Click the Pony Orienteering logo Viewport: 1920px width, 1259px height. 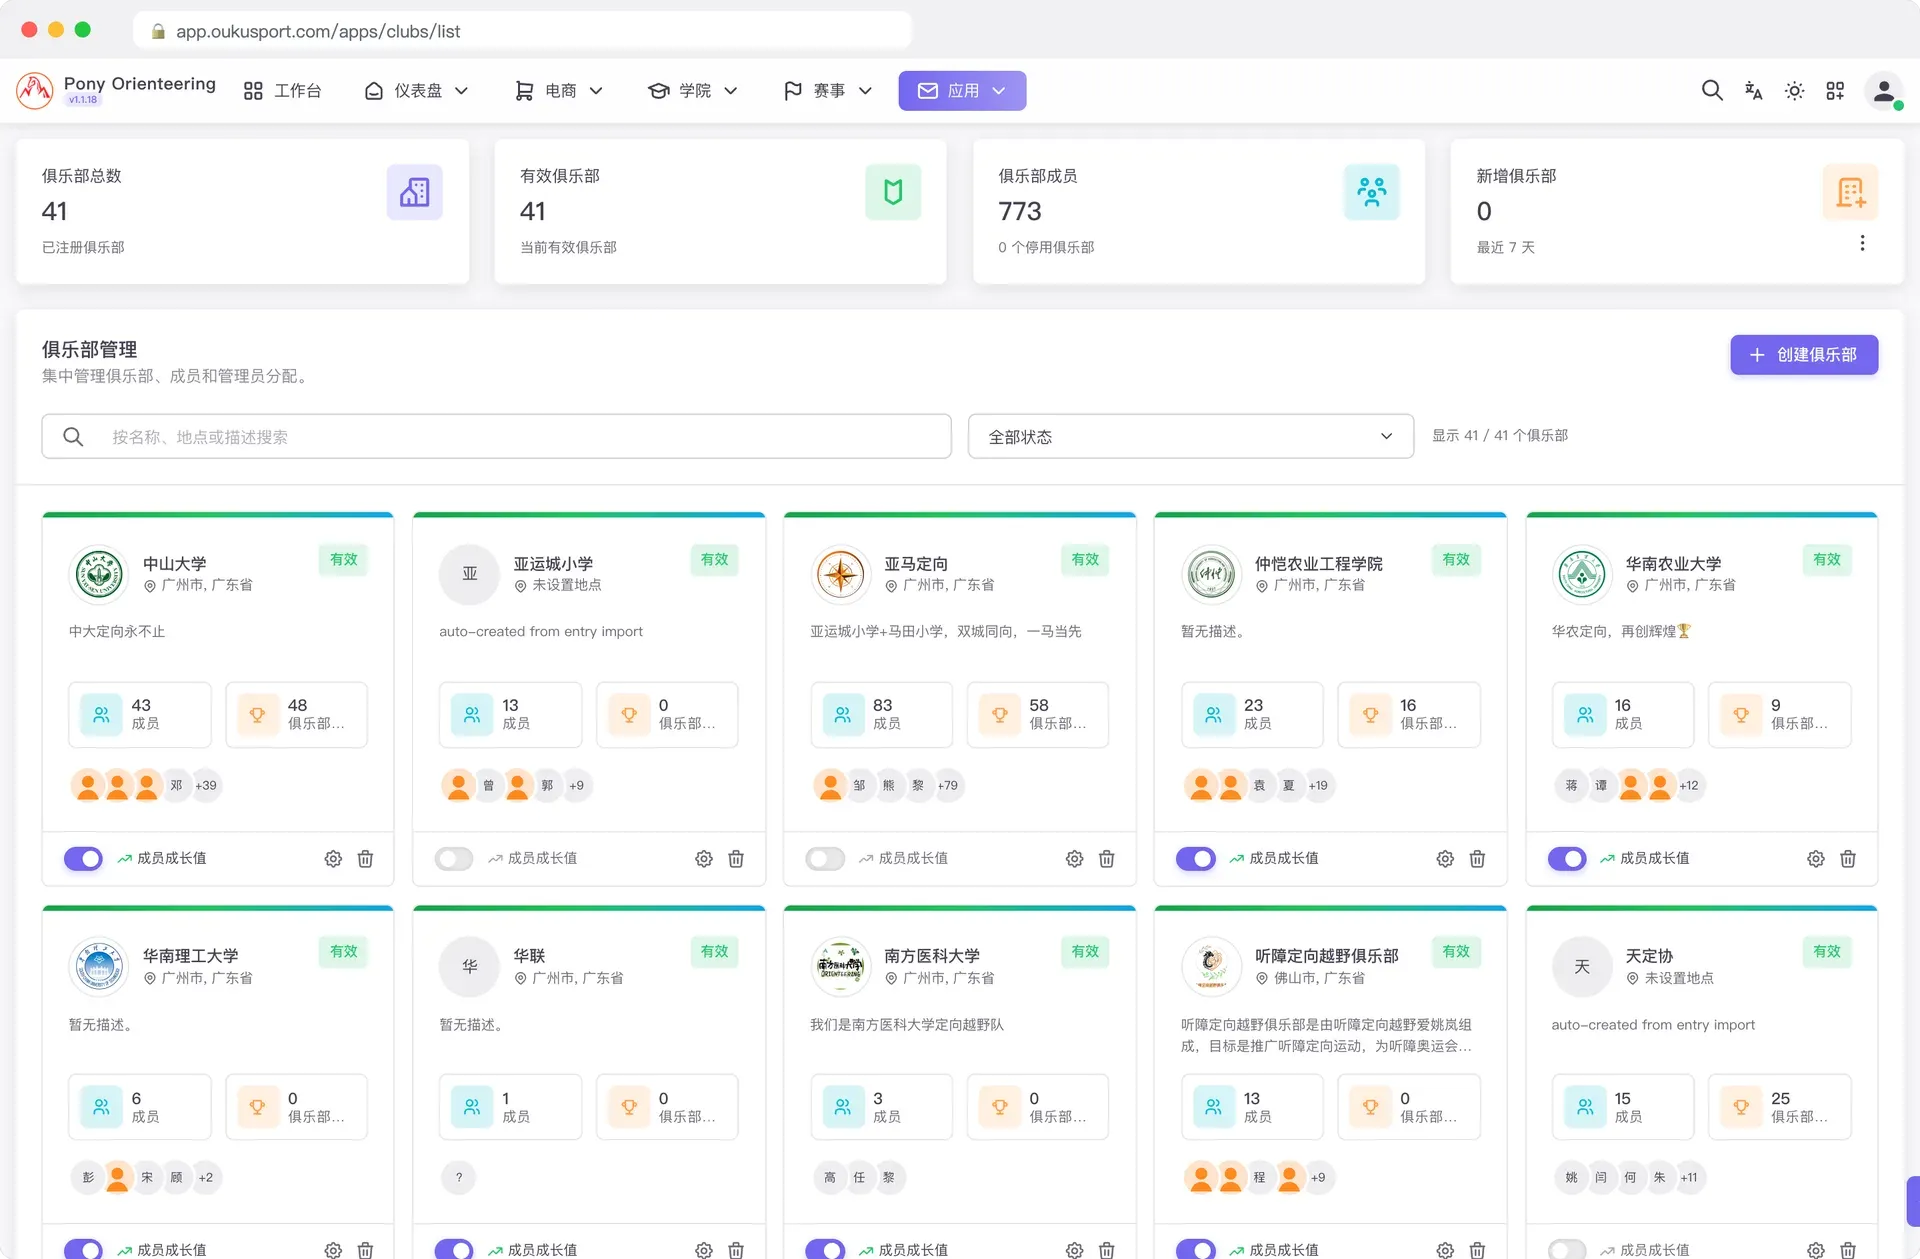[x=35, y=91]
